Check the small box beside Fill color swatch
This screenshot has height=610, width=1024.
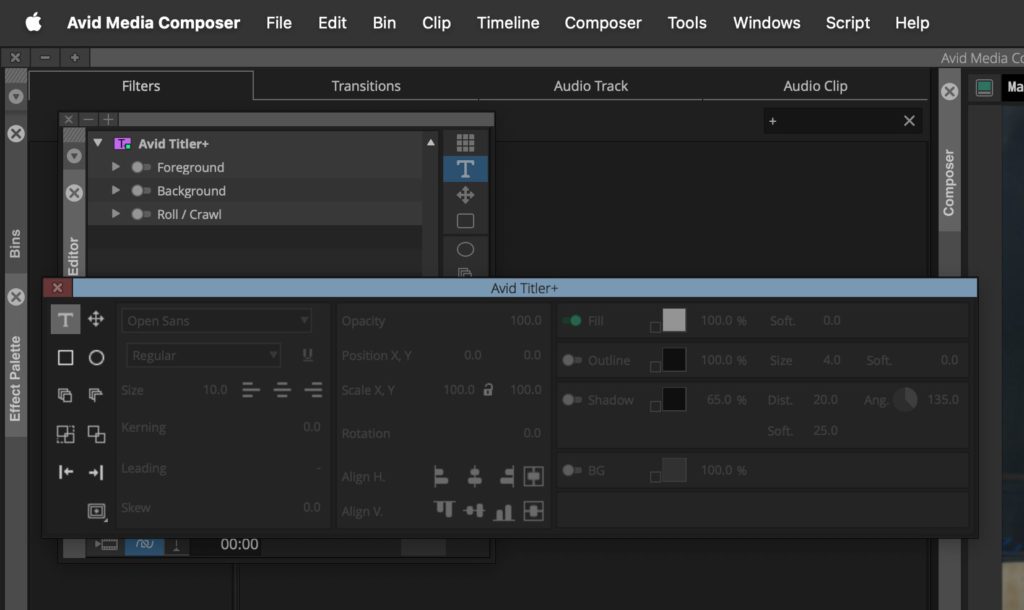[655, 327]
